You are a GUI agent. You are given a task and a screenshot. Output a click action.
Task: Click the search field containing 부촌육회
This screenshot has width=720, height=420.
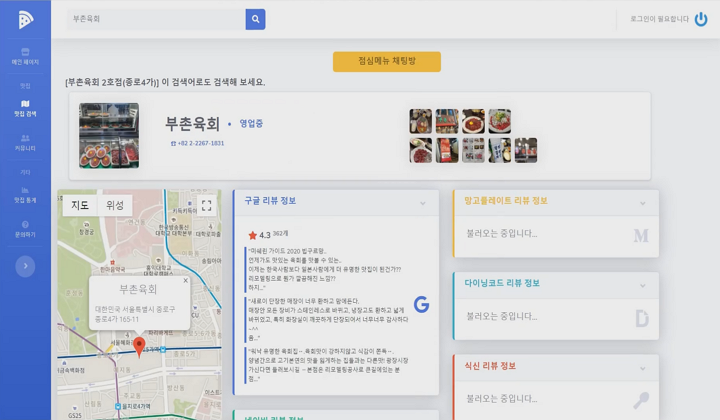[x=156, y=19]
